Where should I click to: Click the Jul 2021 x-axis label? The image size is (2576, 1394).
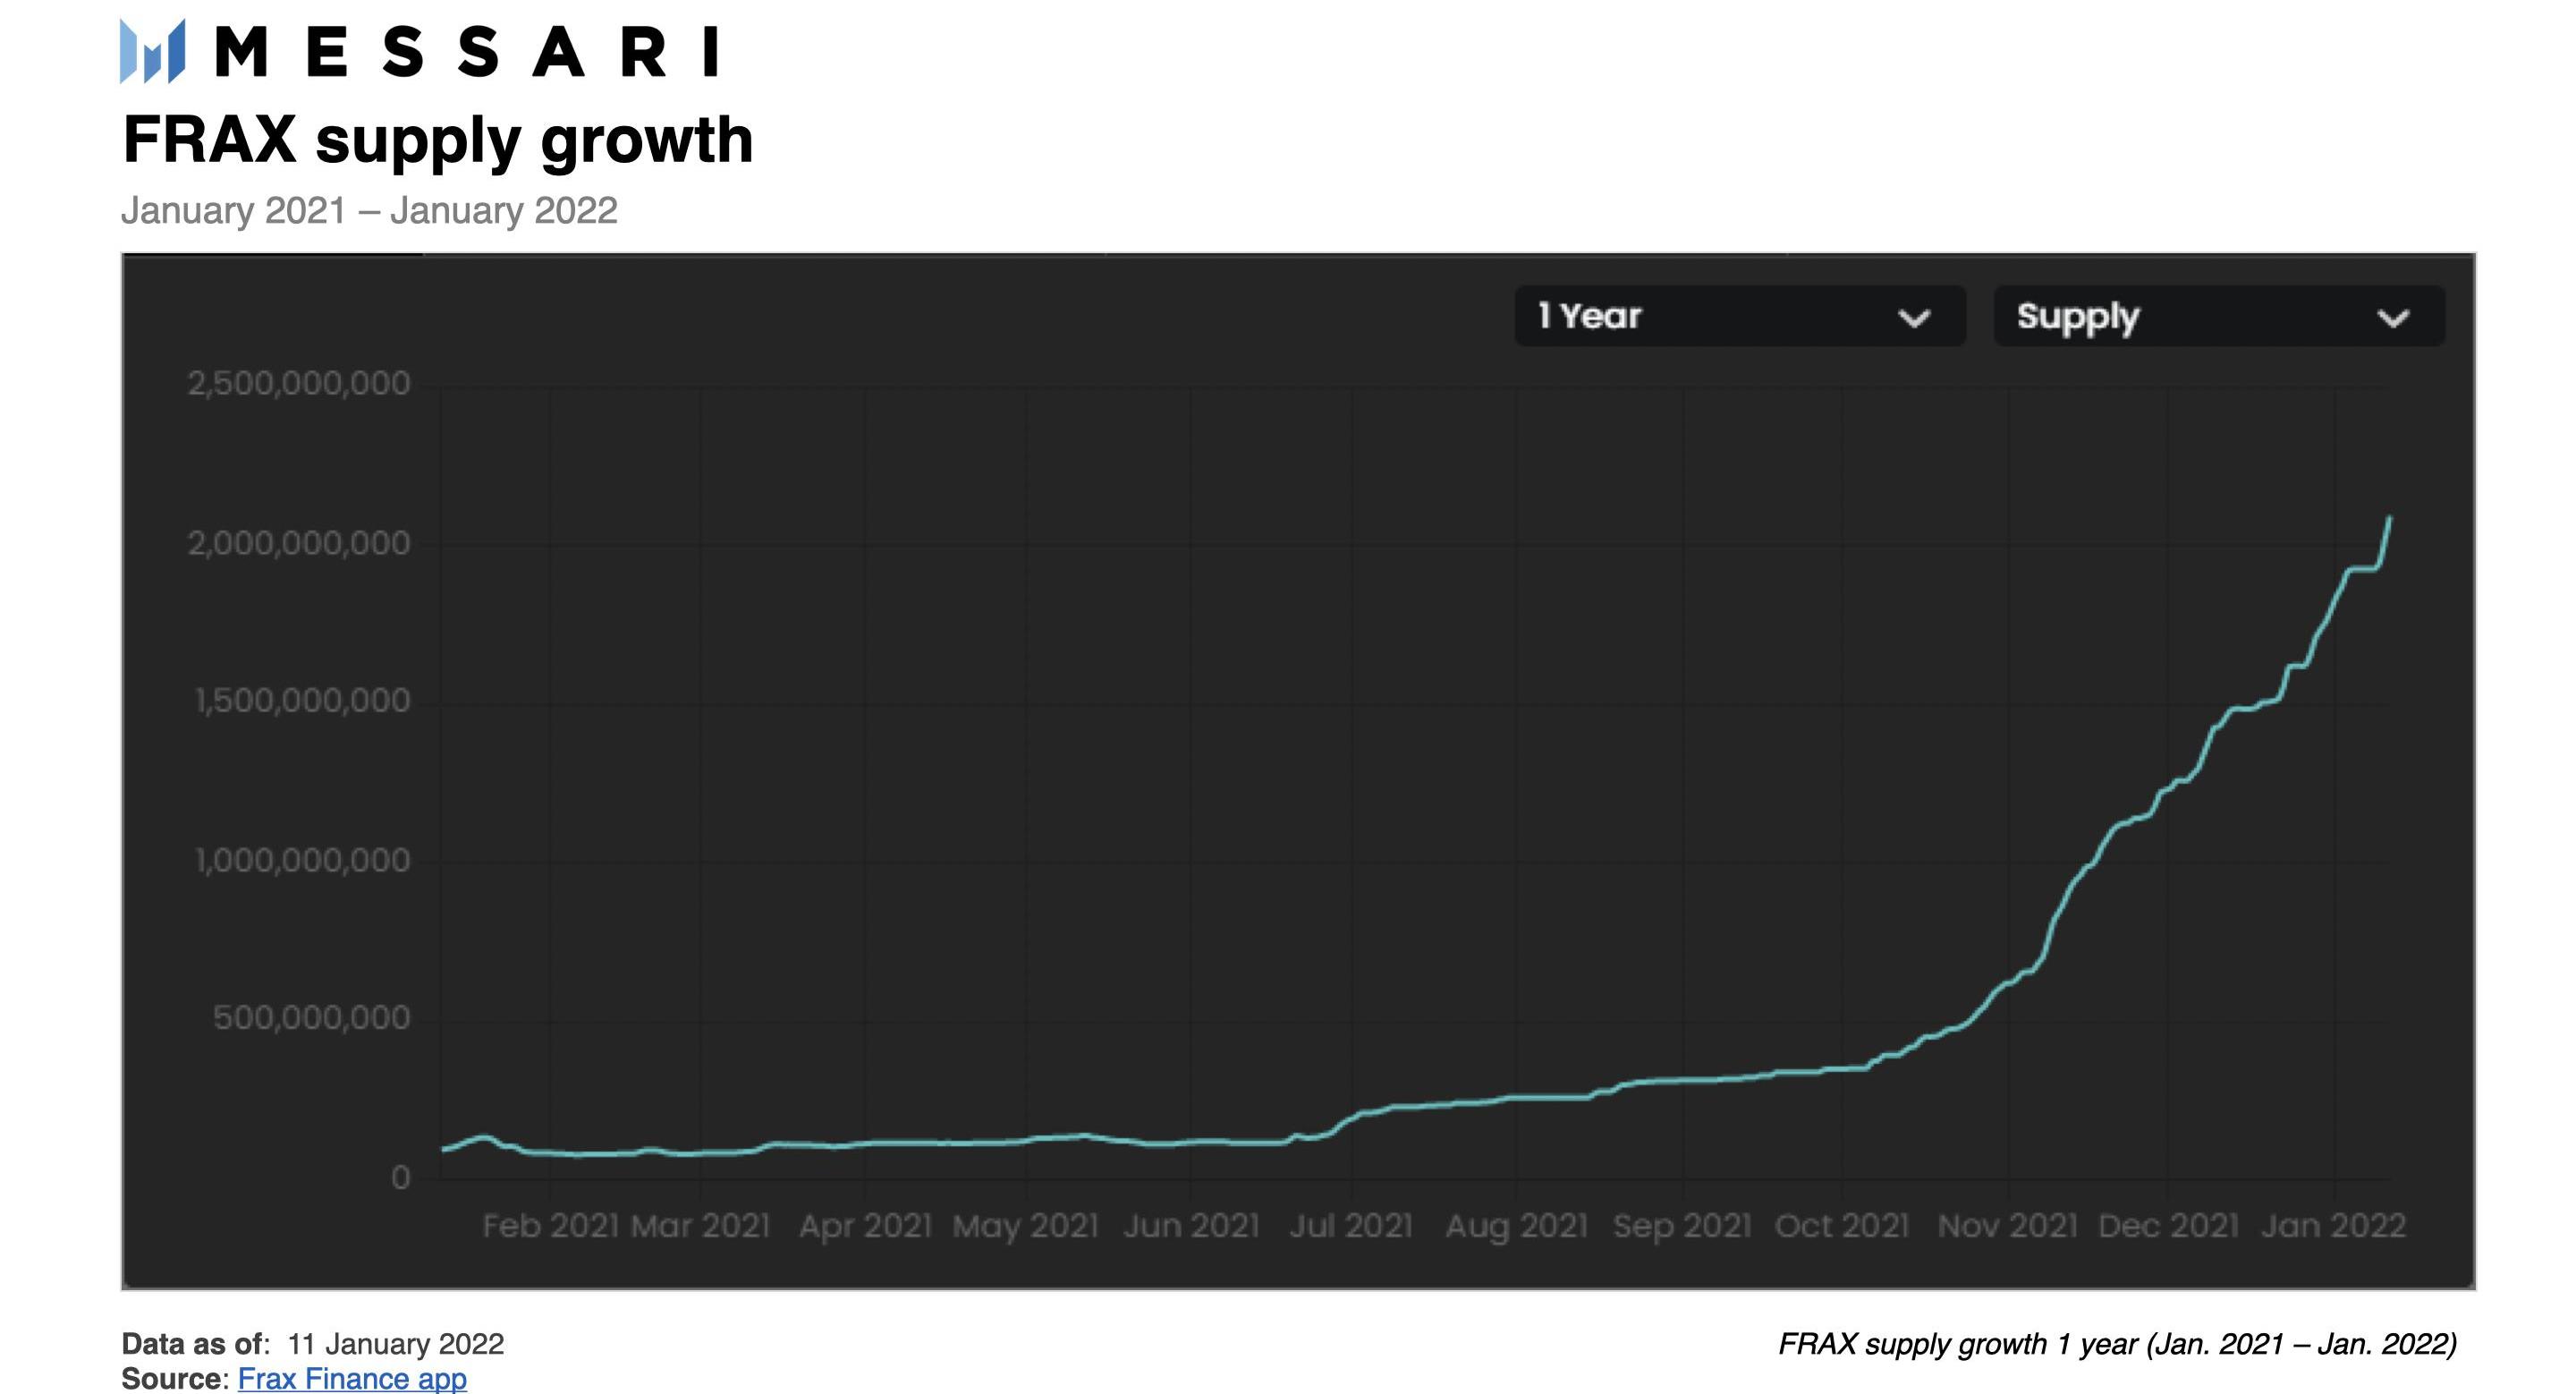pos(1351,1226)
